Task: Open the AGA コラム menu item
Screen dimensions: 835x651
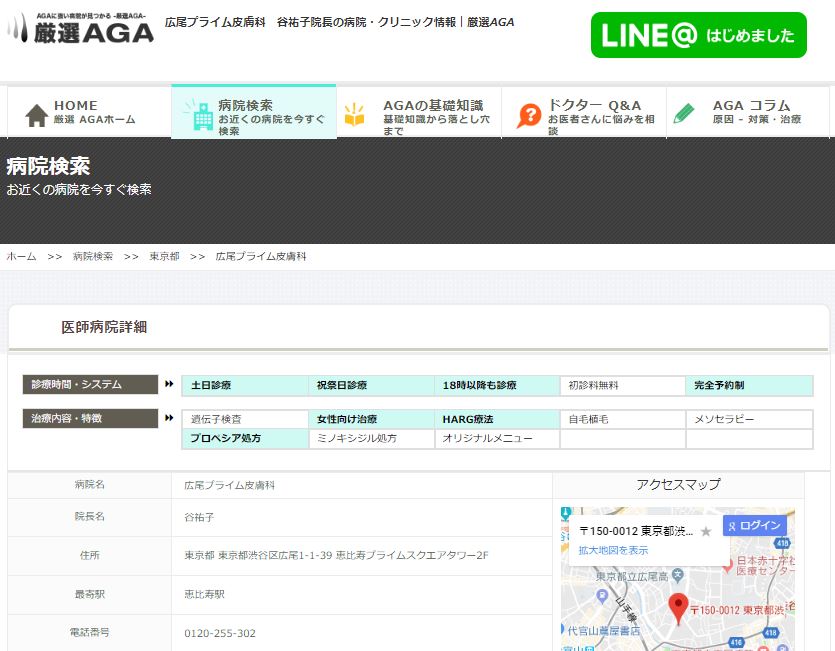Action: coord(748,112)
